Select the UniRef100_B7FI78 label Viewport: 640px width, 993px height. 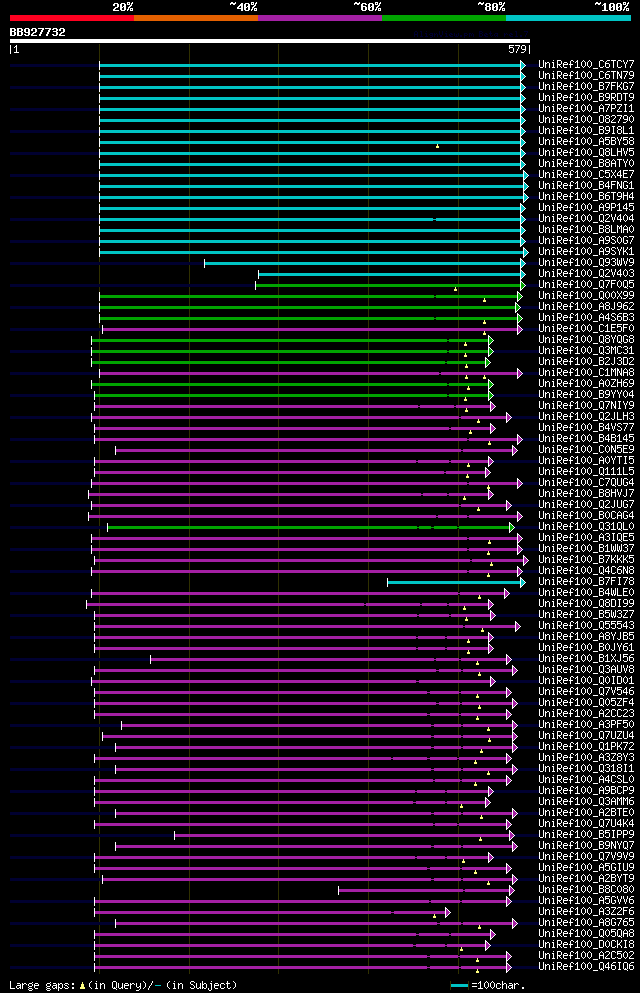pyautogui.click(x=586, y=581)
